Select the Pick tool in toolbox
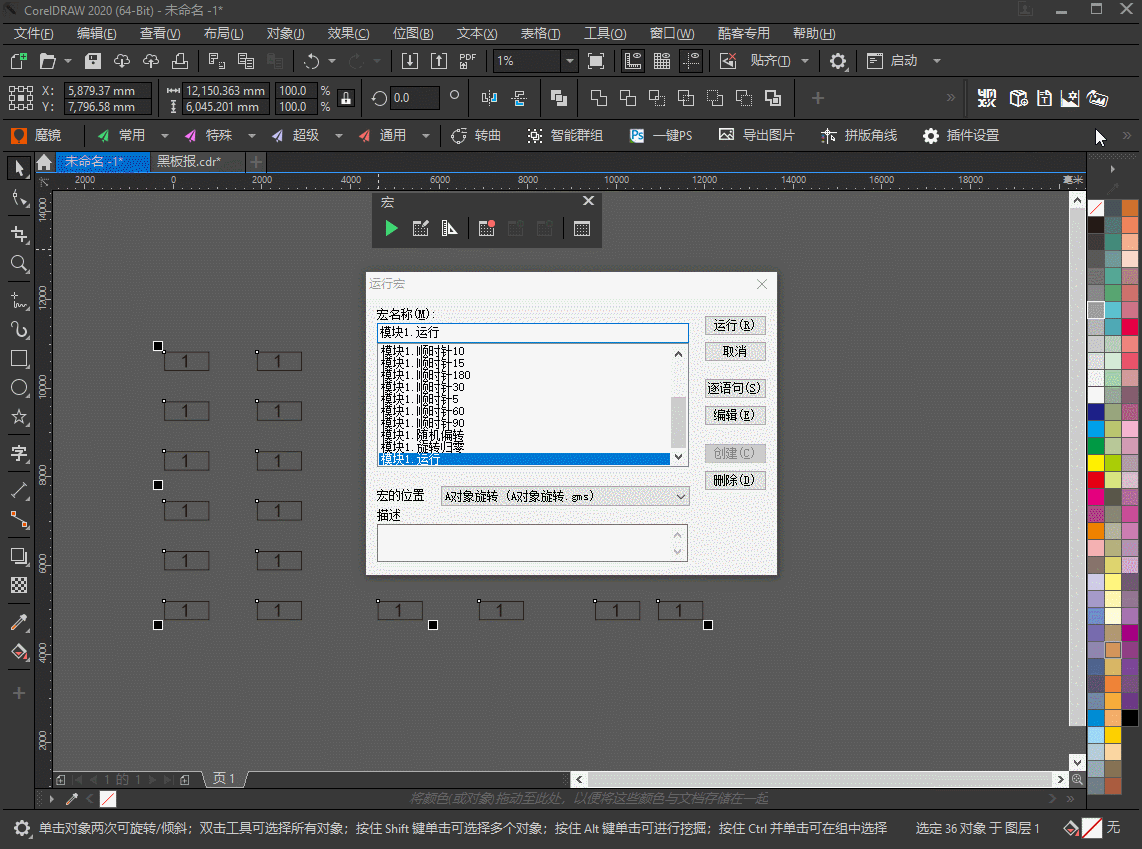Image resolution: width=1142 pixels, height=849 pixels. coord(19,168)
